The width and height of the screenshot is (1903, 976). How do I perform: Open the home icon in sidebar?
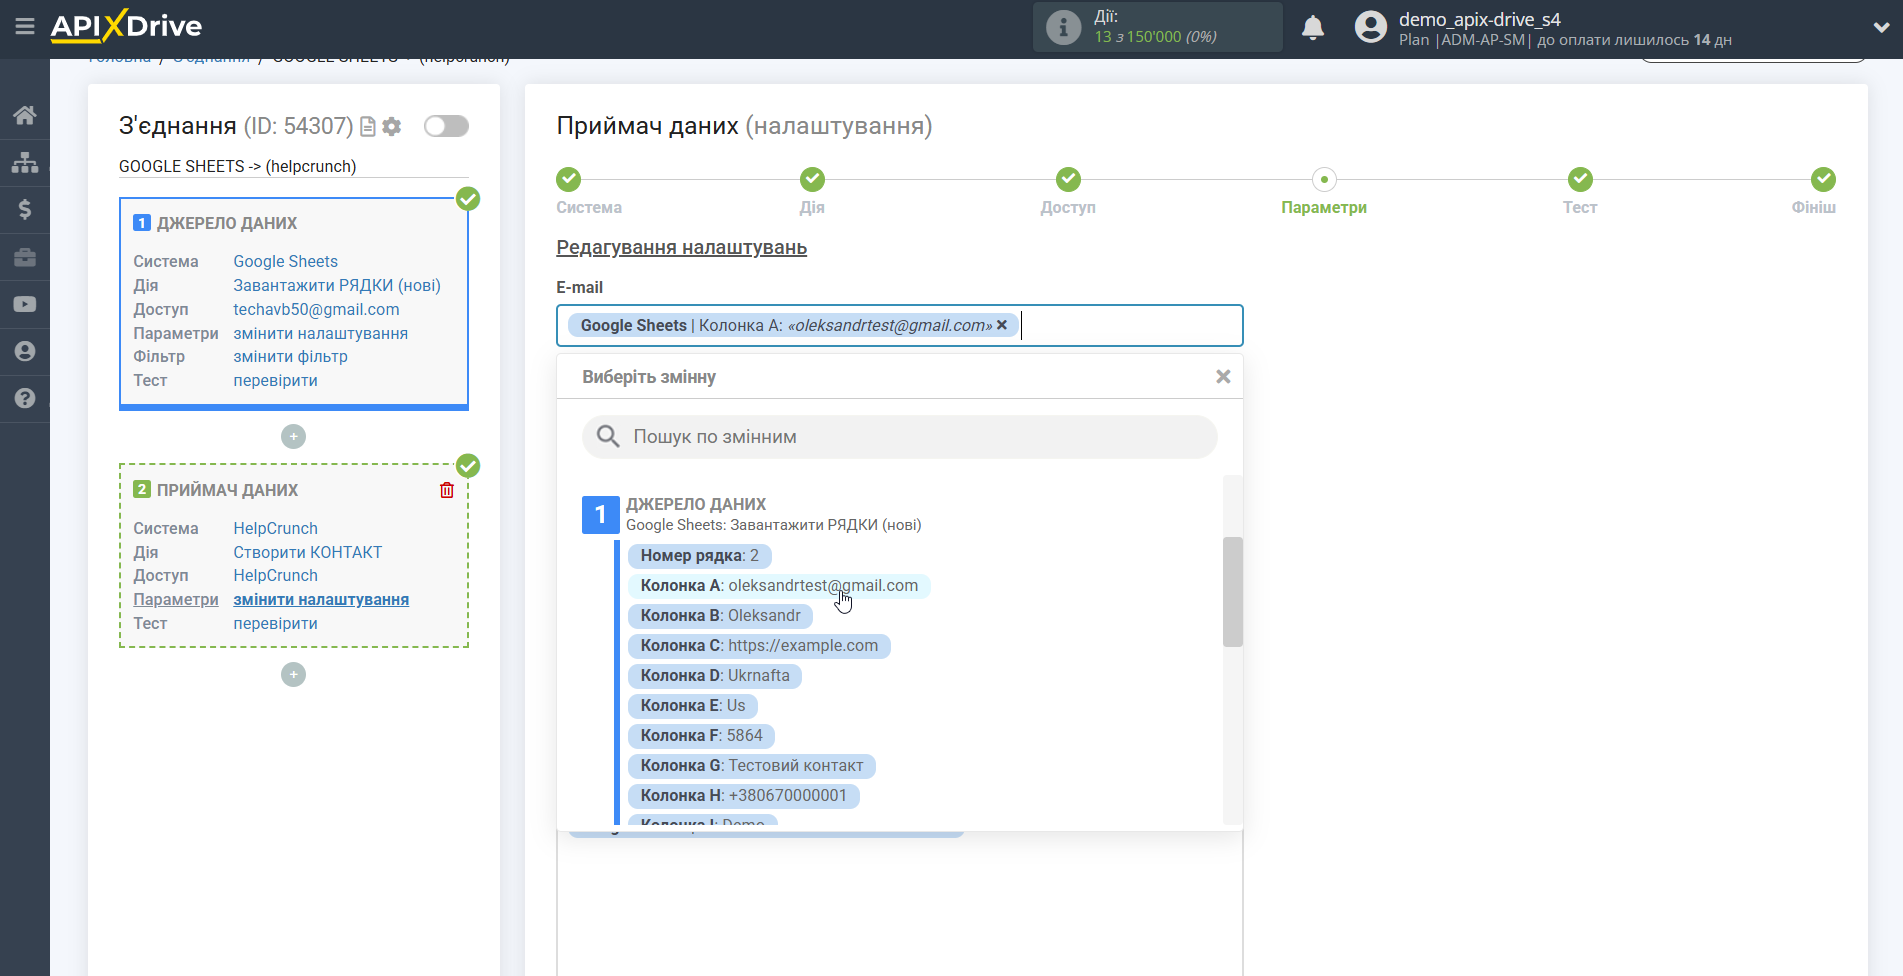[25, 115]
